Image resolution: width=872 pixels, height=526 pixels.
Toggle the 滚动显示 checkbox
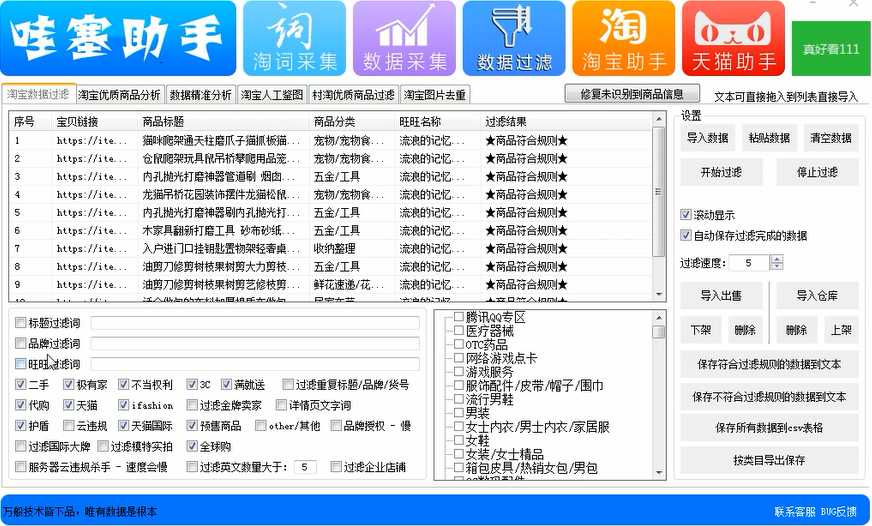pos(686,215)
